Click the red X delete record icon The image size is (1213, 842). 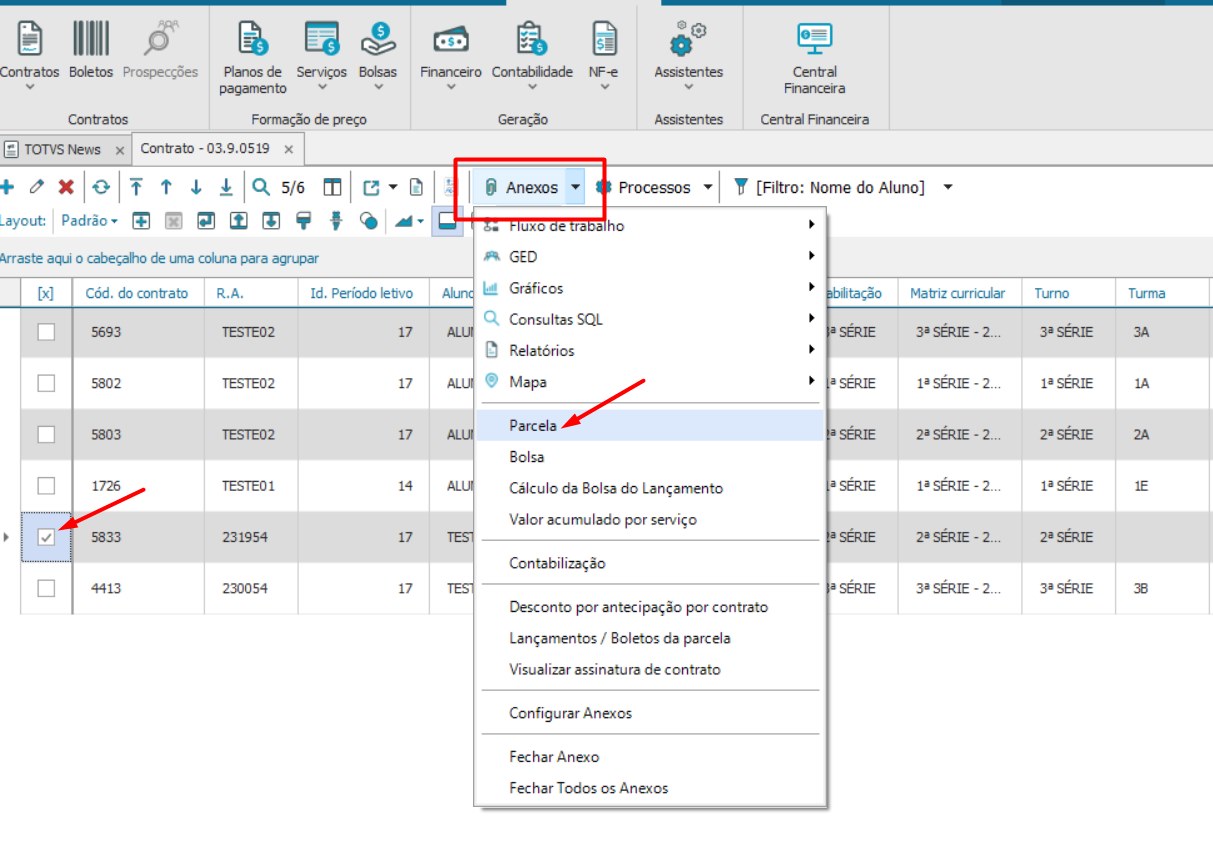click(x=66, y=187)
